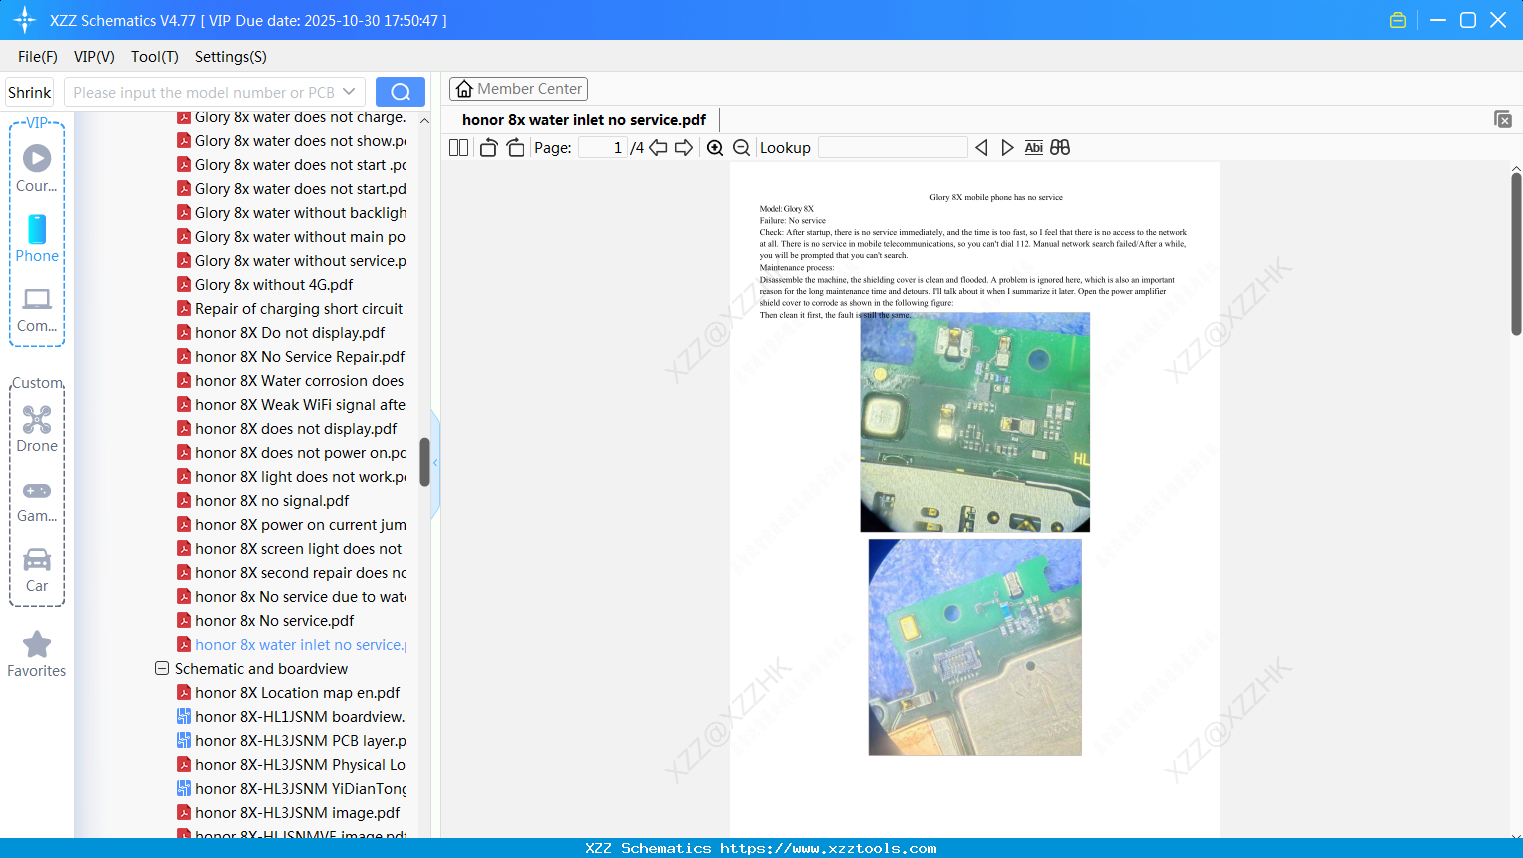This screenshot has height=858, width=1523.
Task: Open honor 8X no signal.pdf
Action: [263, 501]
